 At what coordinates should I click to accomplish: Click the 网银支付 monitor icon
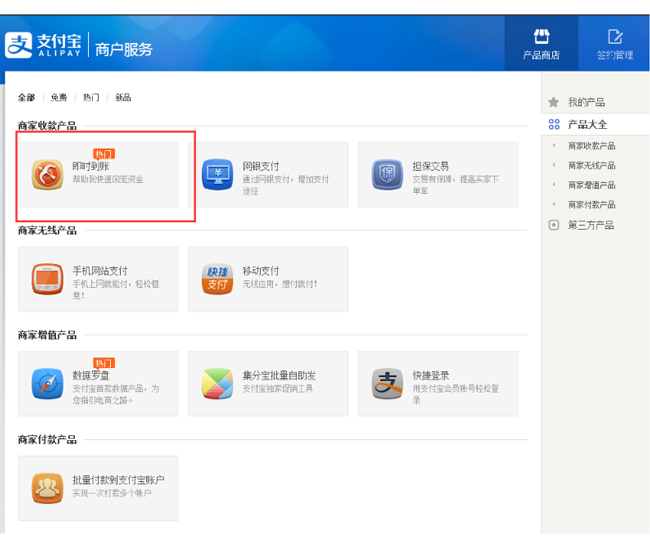click(x=217, y=174)
